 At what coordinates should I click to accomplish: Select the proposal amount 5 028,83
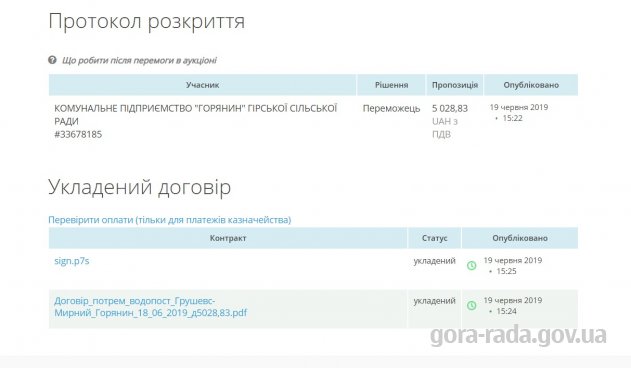coord(450,109)
